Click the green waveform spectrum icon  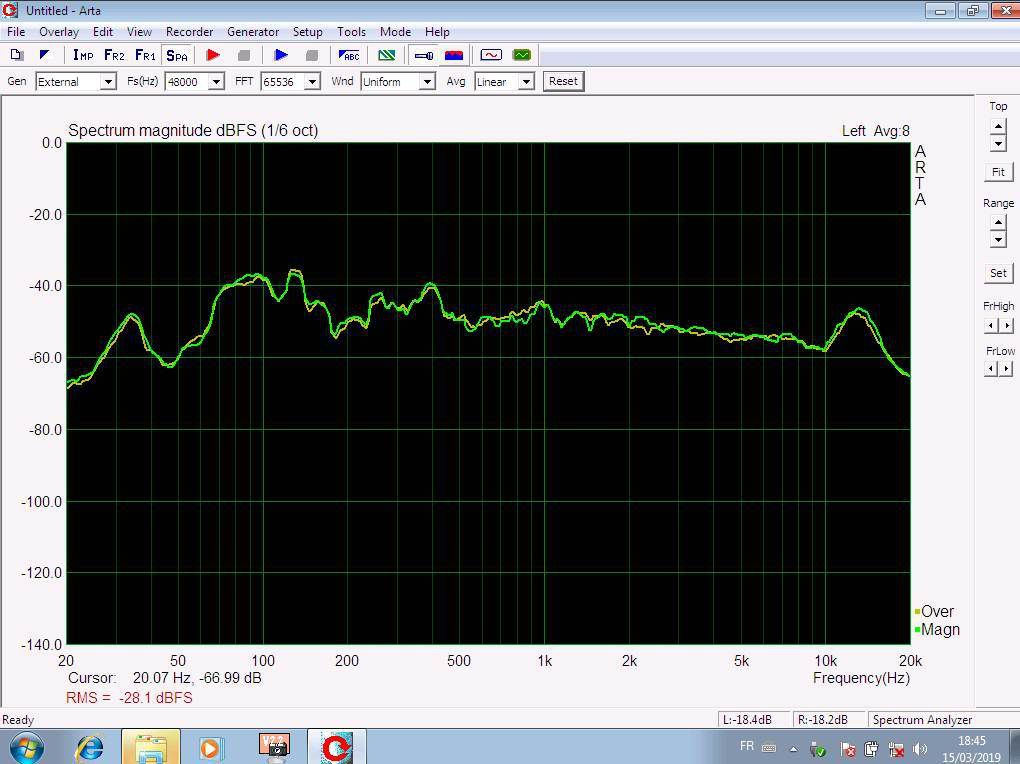tap(522, 55)
